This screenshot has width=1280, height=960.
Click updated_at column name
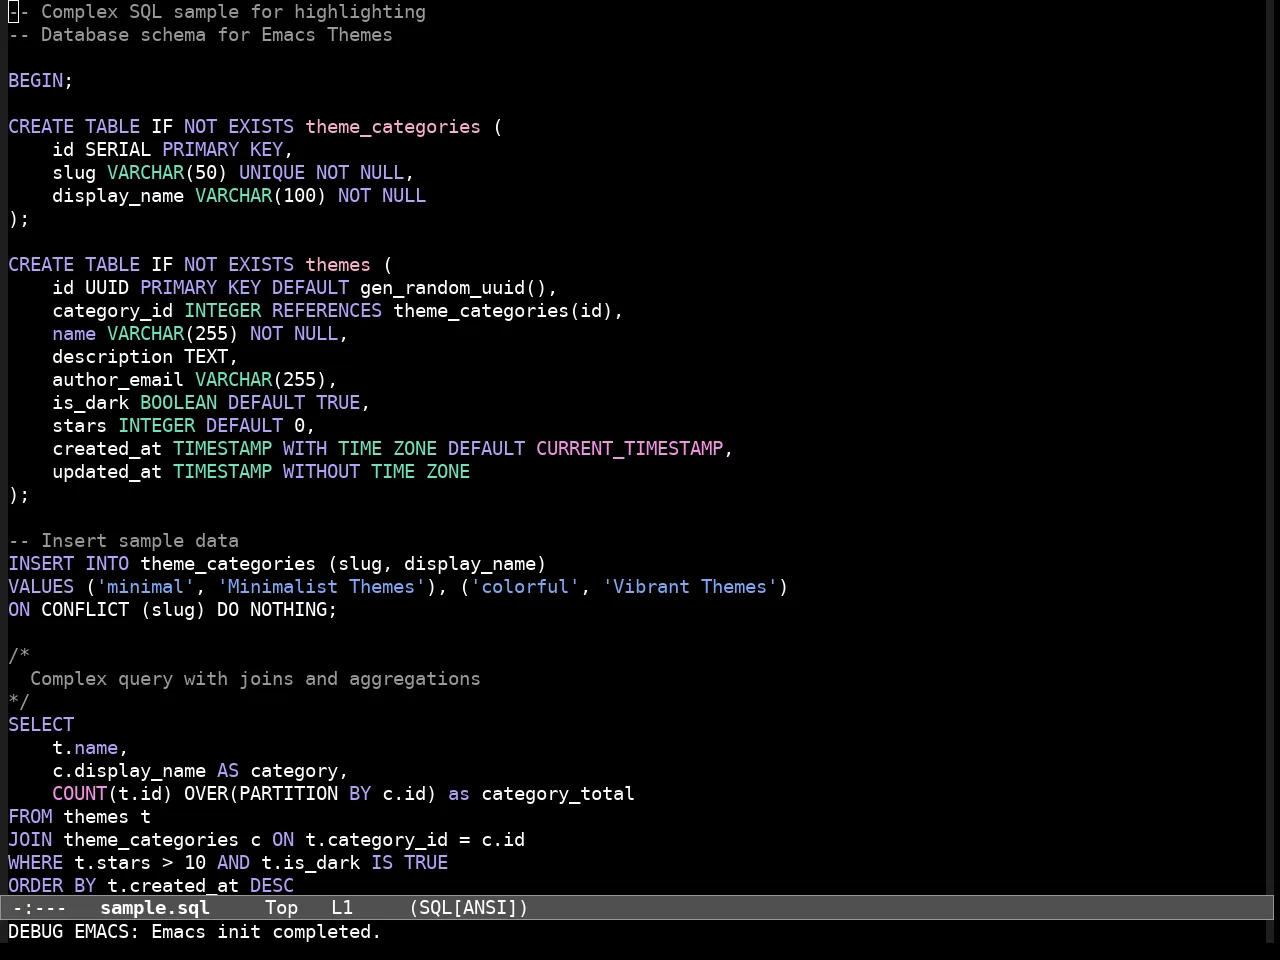[107, 472]
